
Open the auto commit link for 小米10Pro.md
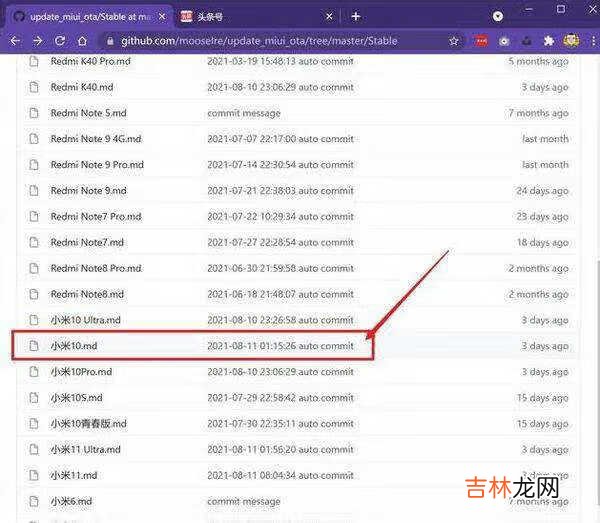(326, 372)
